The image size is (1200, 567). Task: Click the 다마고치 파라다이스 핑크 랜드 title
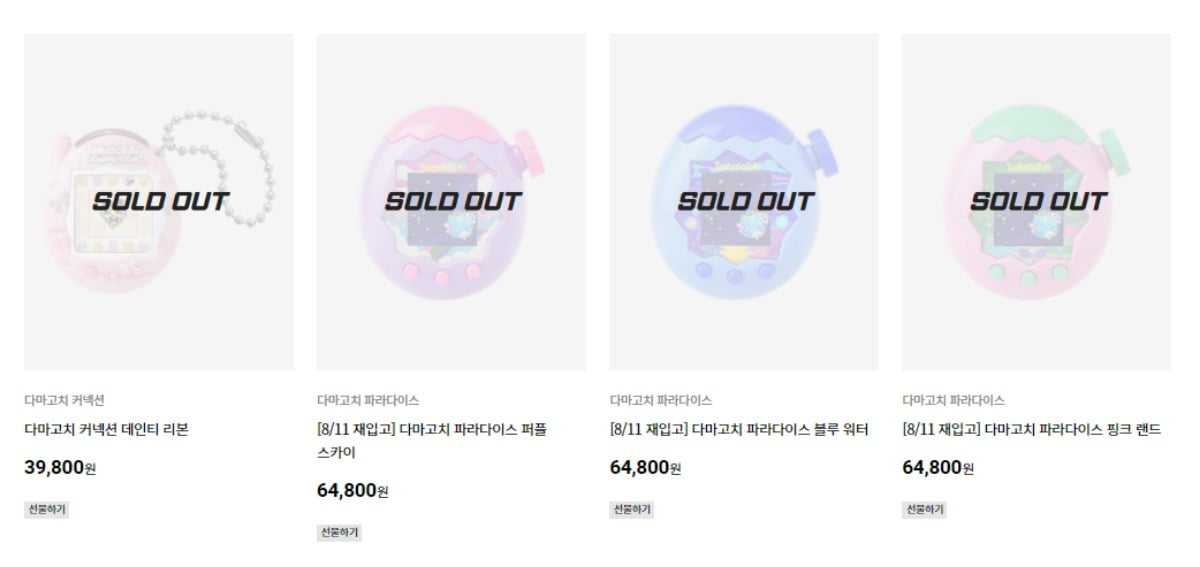(1031, 430)
